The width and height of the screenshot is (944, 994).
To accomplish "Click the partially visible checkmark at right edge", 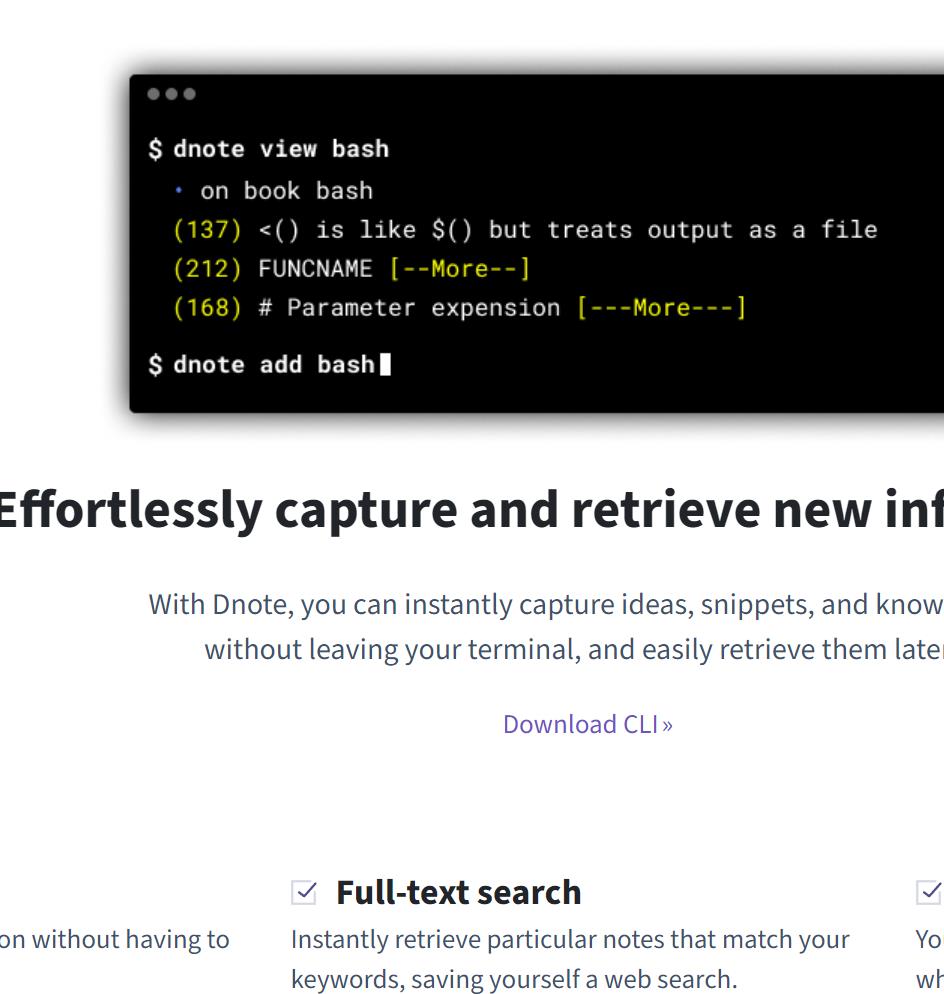I will pos(930,891).
